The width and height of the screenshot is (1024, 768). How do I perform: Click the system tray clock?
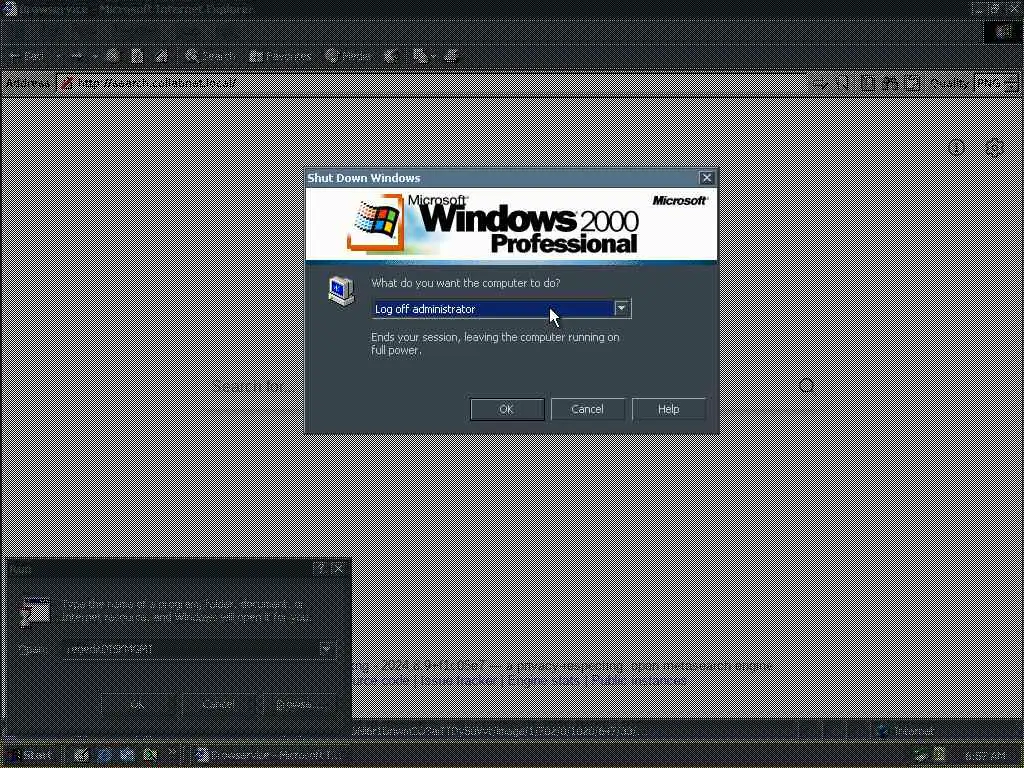(x=984, y=756)
